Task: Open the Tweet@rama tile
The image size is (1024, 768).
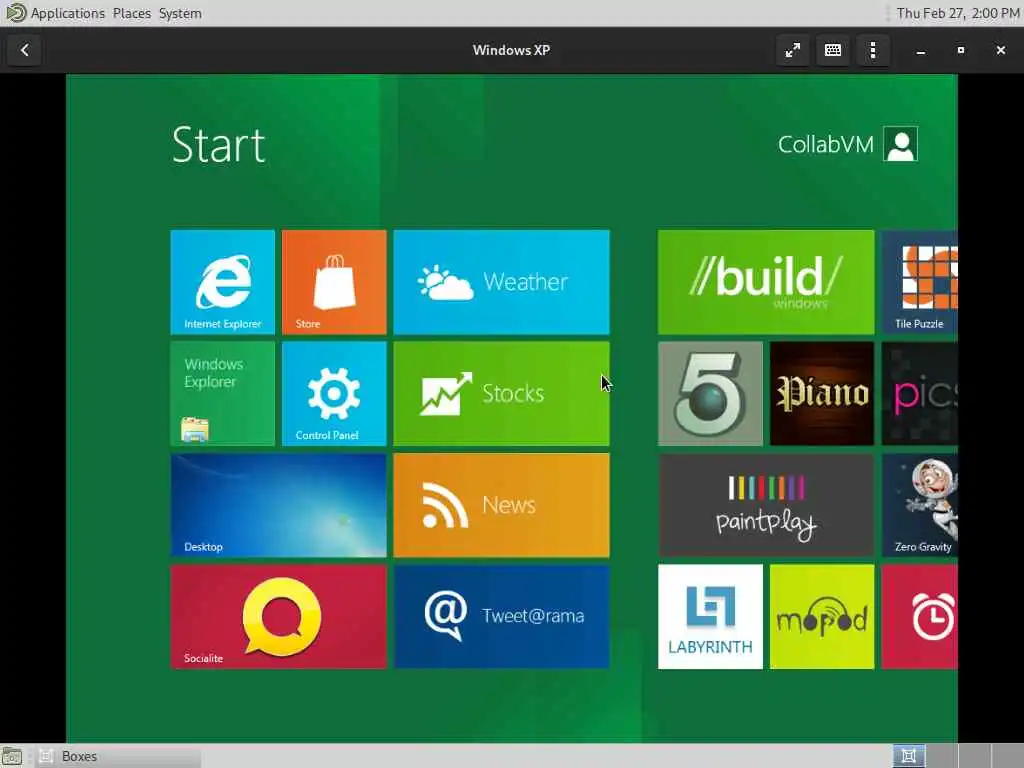Action: pyautogui.click(x=502, y=617)
